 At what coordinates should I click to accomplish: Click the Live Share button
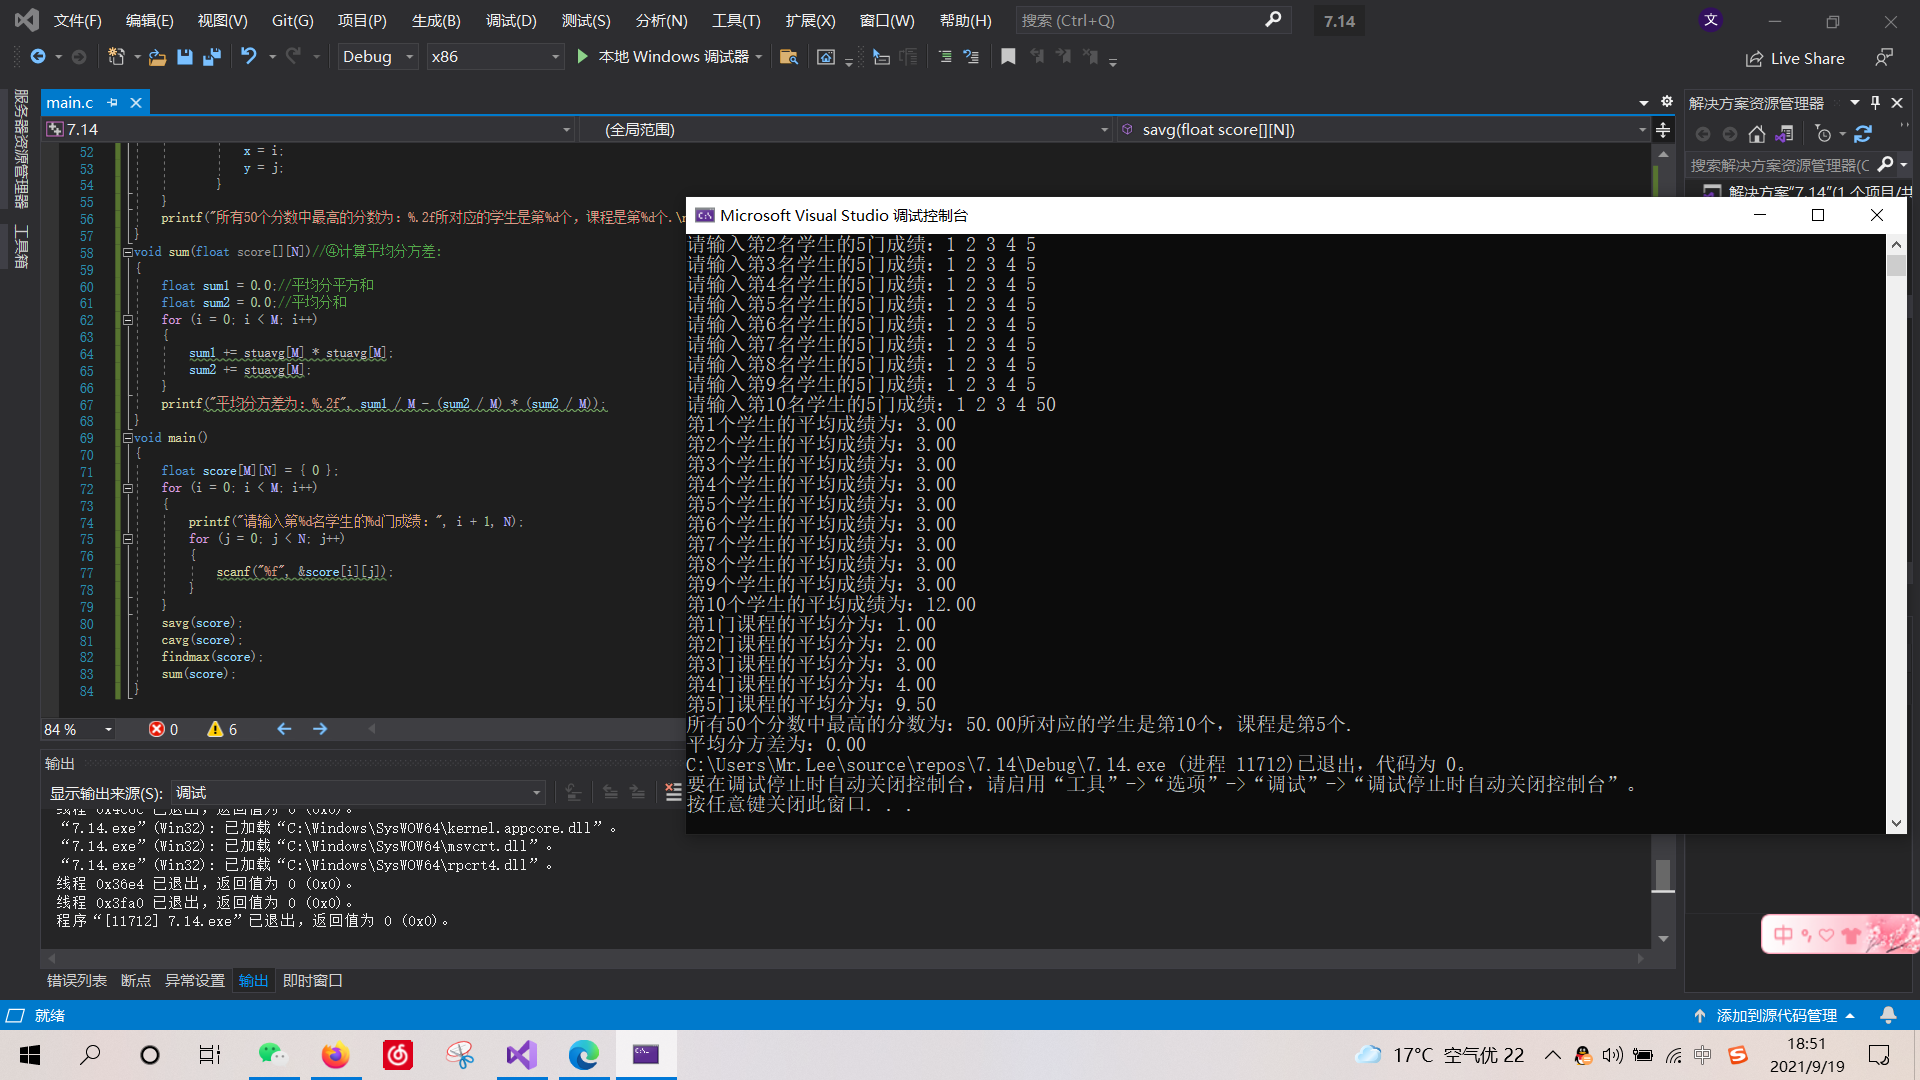click(1795, 58)
